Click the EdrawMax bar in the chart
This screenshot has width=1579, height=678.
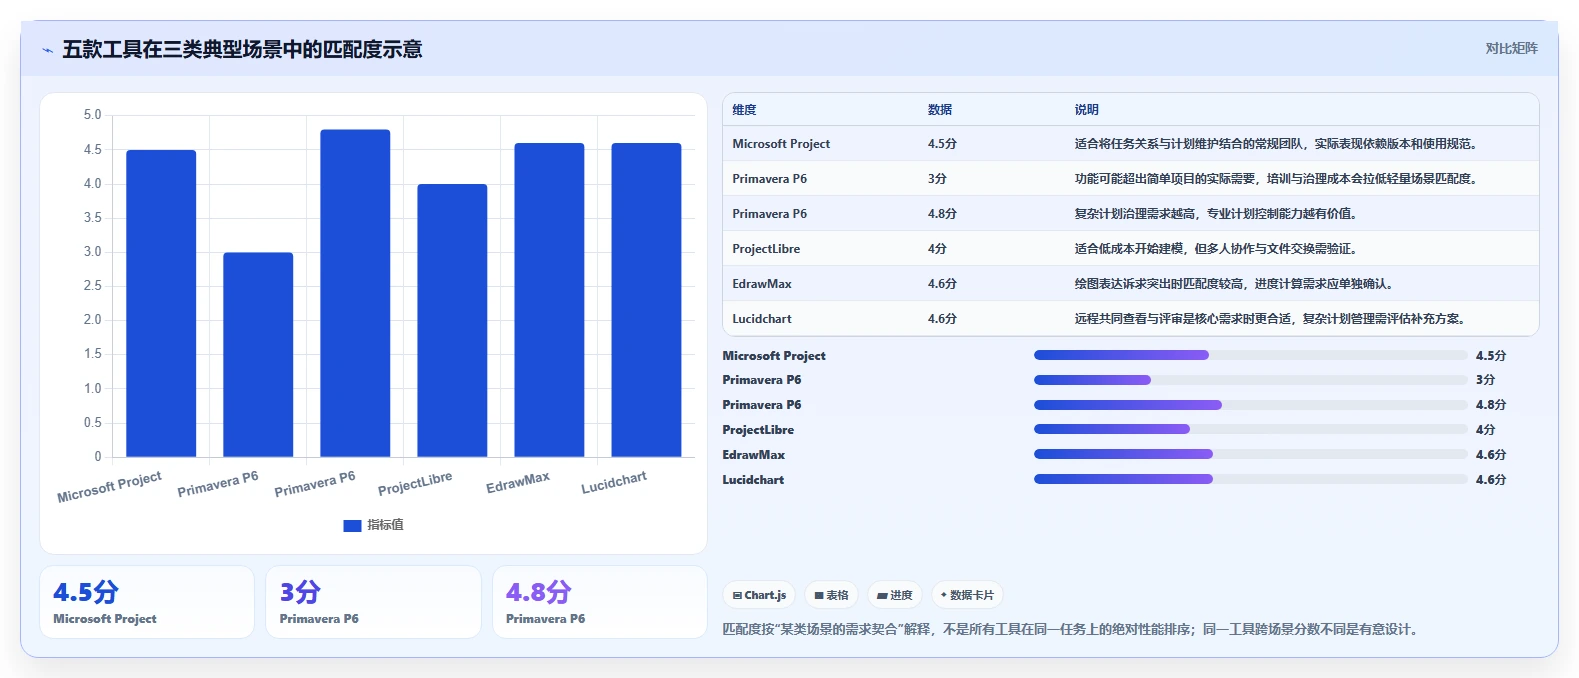[549, 300]
